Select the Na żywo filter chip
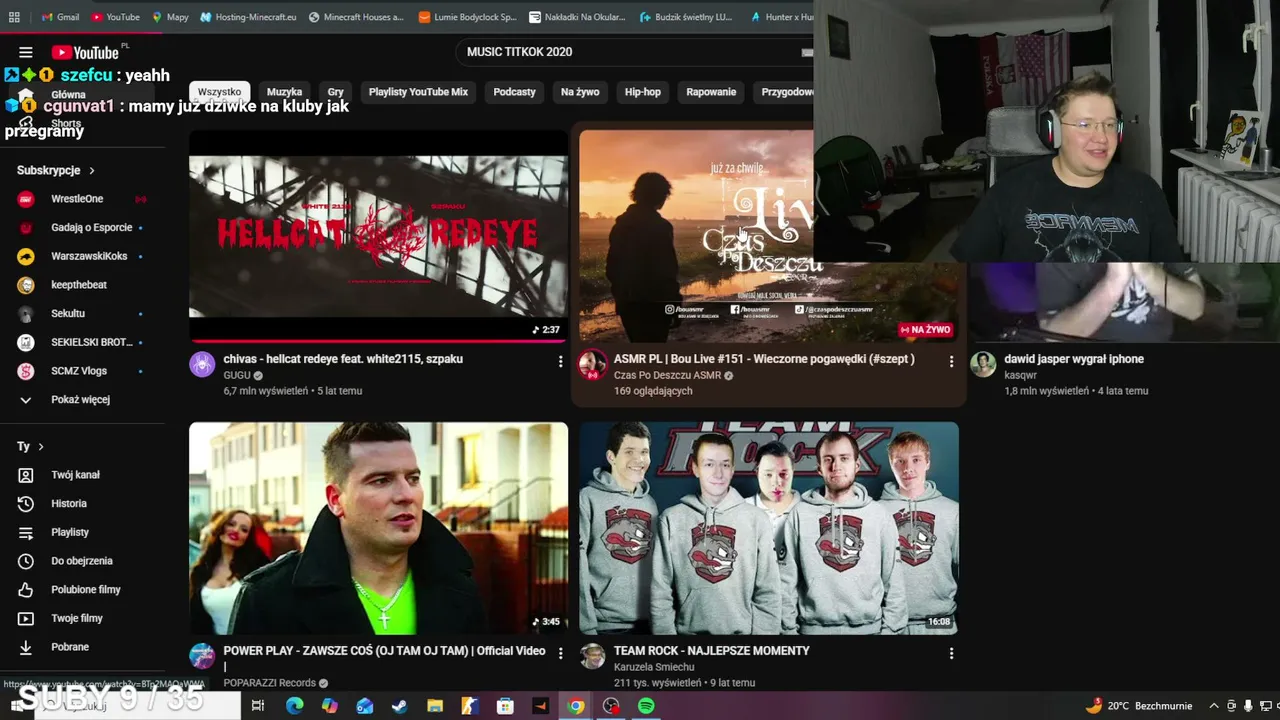 (580, 92)
